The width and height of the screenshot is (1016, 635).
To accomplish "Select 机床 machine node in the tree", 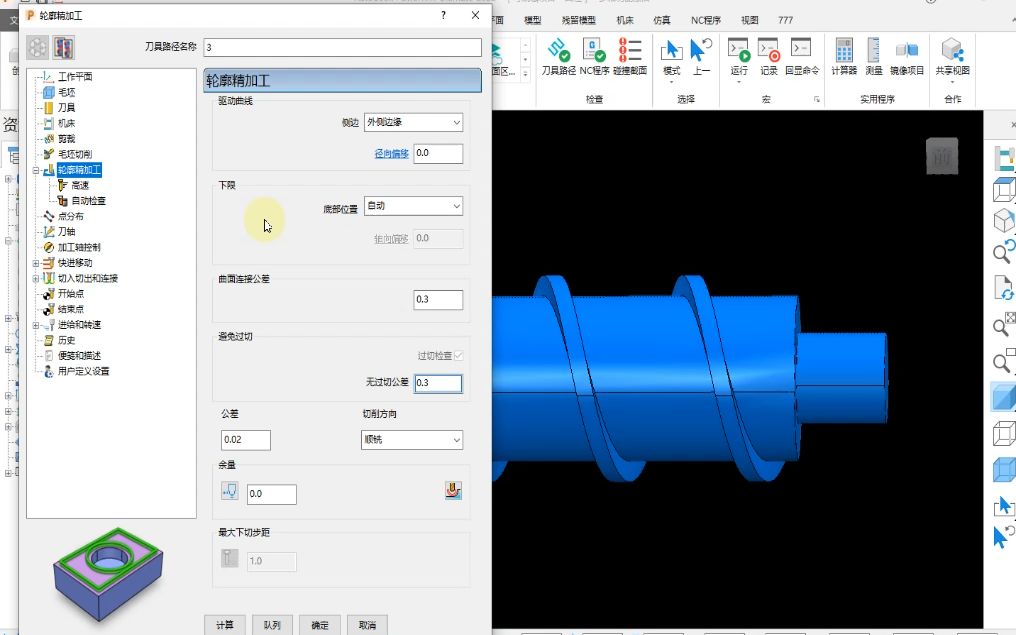I will (66, 123).
